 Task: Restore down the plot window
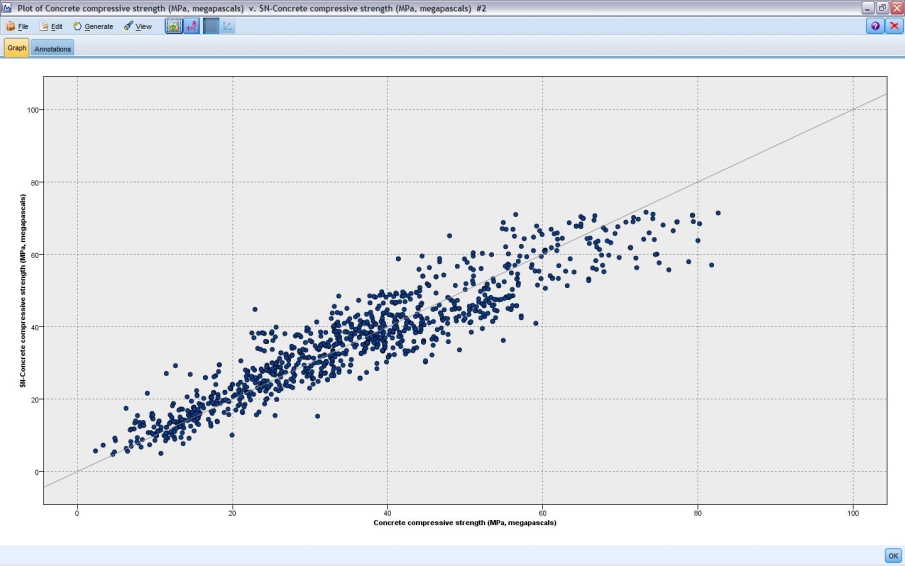tap(882, 8)
